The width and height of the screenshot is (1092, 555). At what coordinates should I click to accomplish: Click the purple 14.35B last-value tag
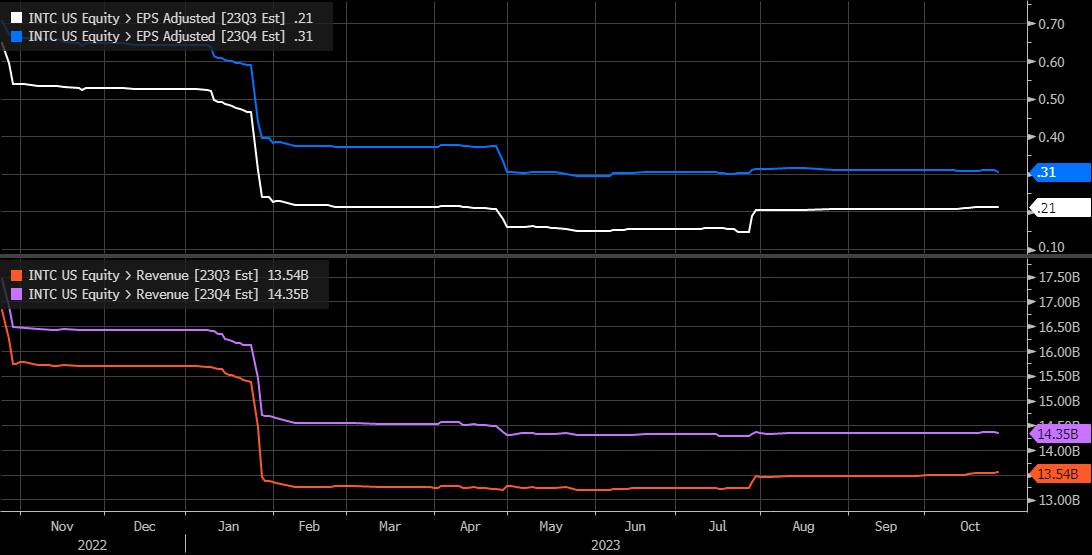(1059, 434)
